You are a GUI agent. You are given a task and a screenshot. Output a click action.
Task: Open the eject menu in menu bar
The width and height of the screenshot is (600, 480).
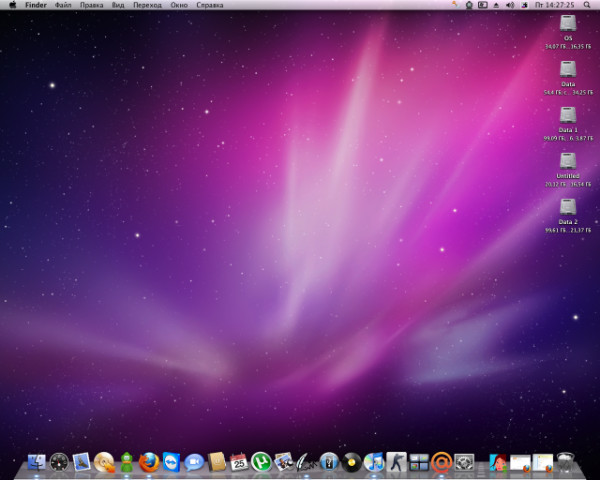click(495, 5)
